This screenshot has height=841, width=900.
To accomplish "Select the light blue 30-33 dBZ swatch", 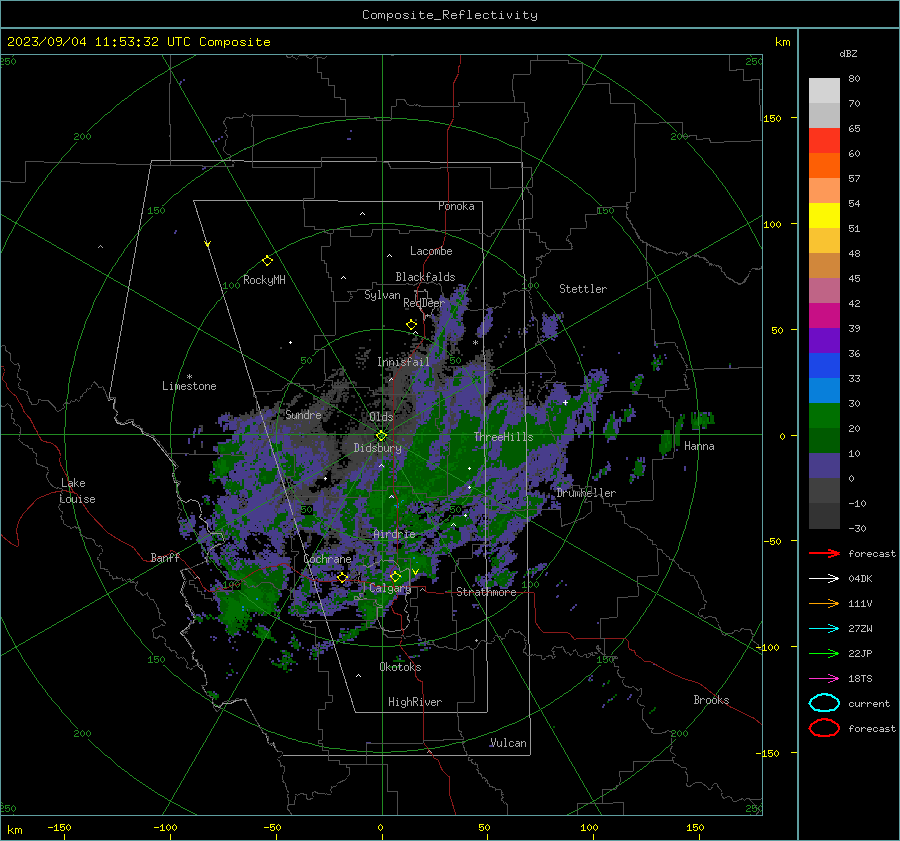I will (824, 391).
